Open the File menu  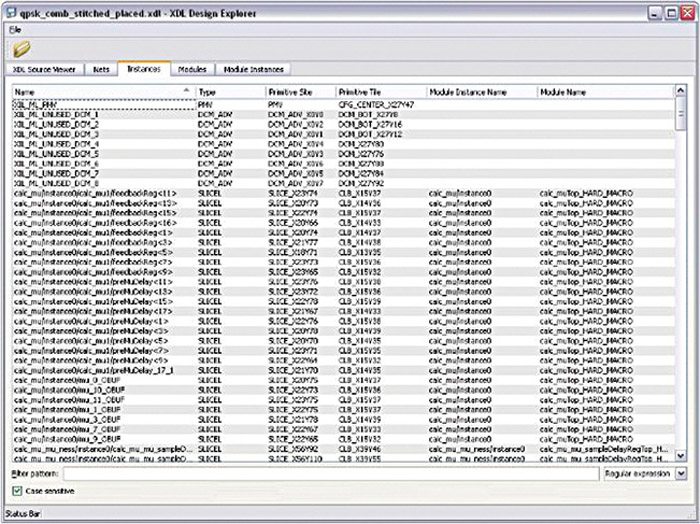coord(15,29)
